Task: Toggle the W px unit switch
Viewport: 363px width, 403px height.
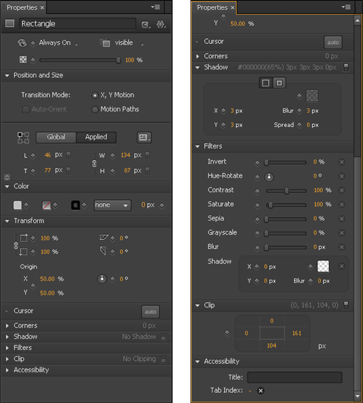Action: pyautogui.click(x=147, y=156)
